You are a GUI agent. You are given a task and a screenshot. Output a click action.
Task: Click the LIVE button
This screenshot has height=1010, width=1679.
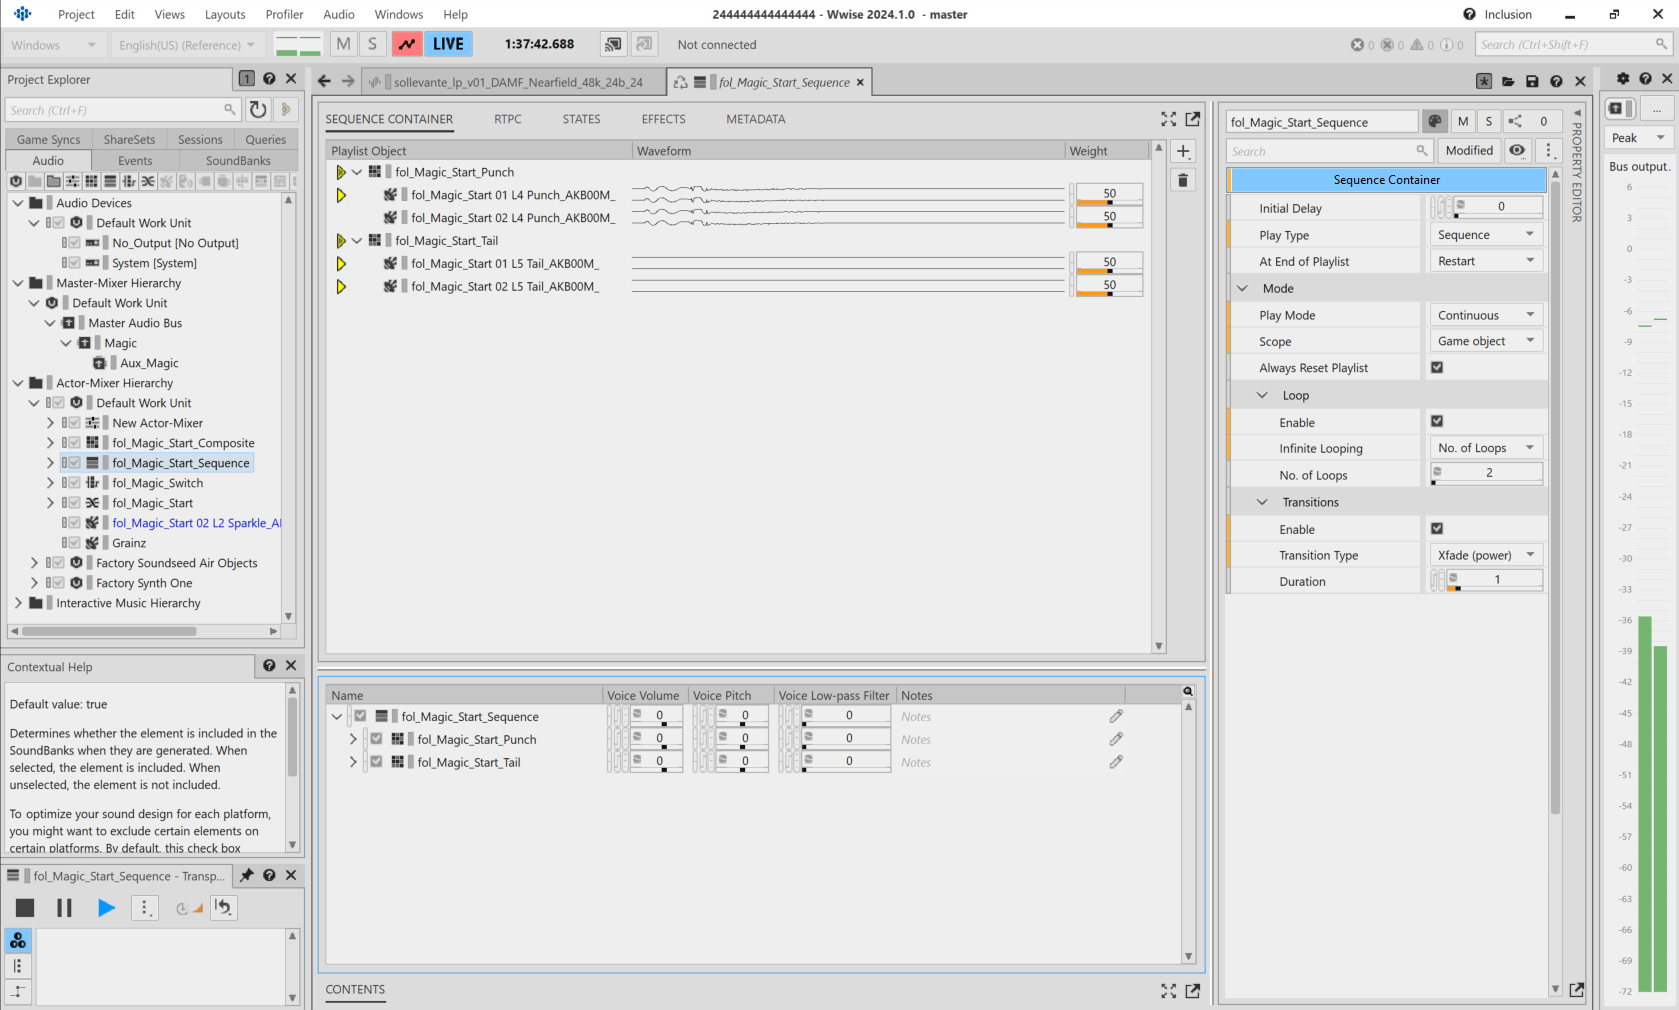pyautogui.click(x=448, y=44)
